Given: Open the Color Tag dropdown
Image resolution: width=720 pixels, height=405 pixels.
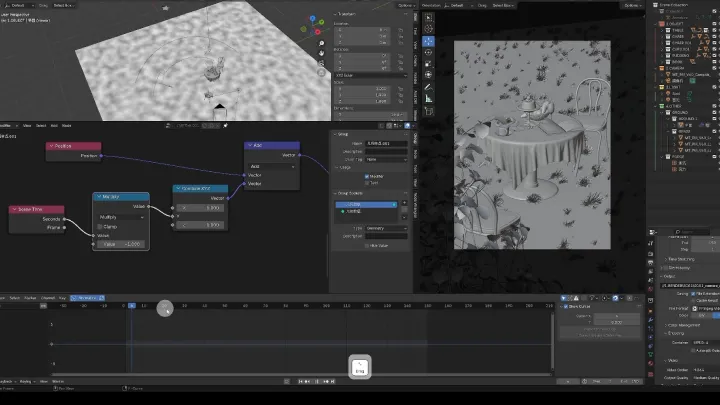Looking at the screenshot, I should coord(386,159).
